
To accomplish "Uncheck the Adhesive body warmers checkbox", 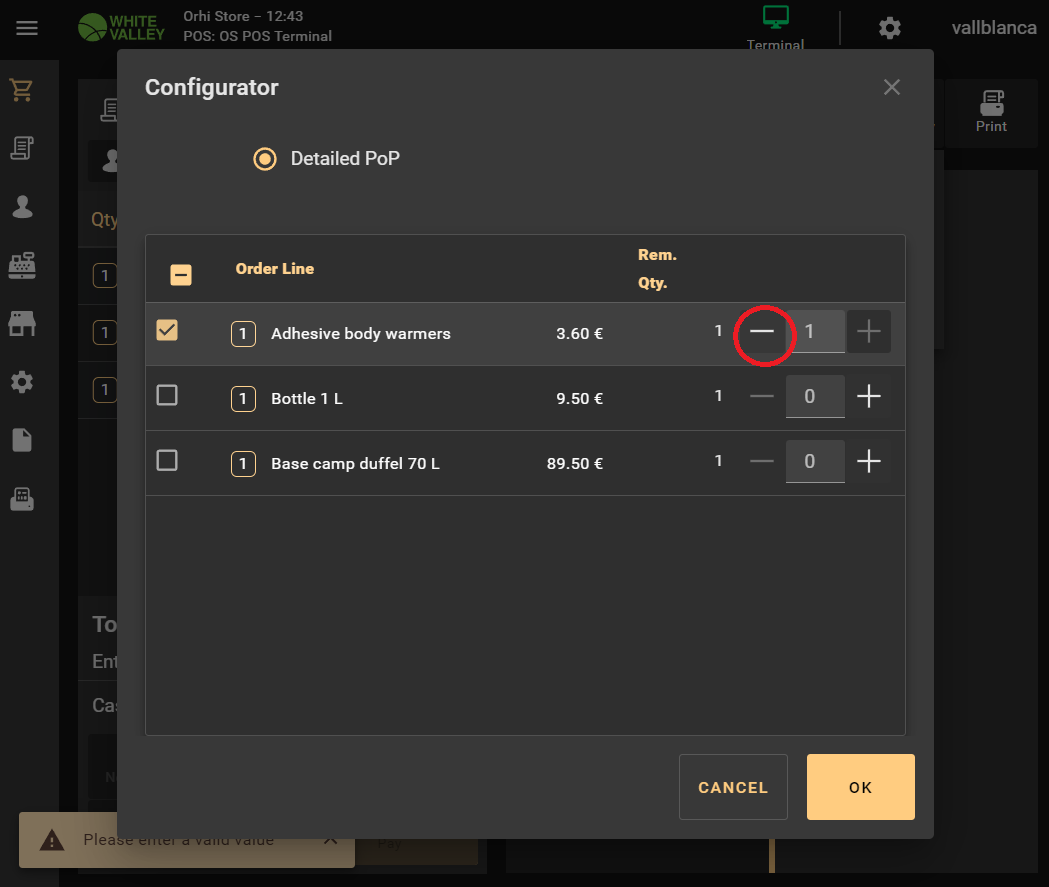I will point(167,330).
